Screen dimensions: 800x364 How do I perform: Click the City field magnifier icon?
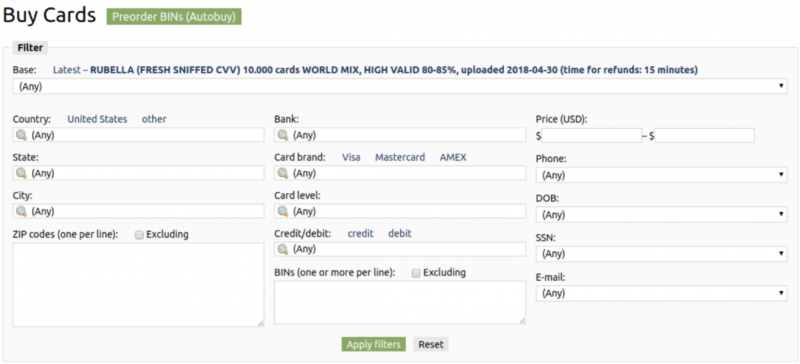pyautogui.click(x=21, y=211)
